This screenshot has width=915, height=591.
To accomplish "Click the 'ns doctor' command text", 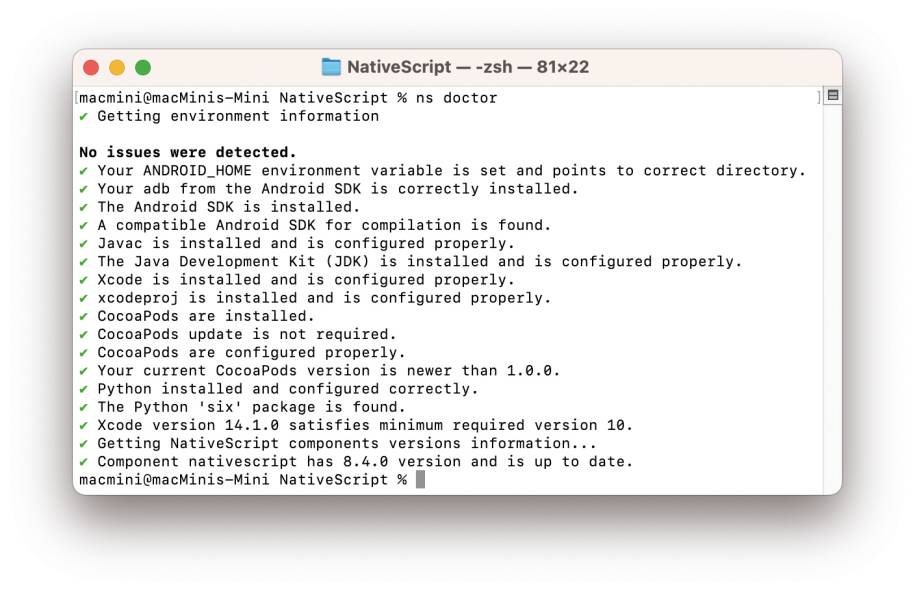I will (x=456, y=97).
